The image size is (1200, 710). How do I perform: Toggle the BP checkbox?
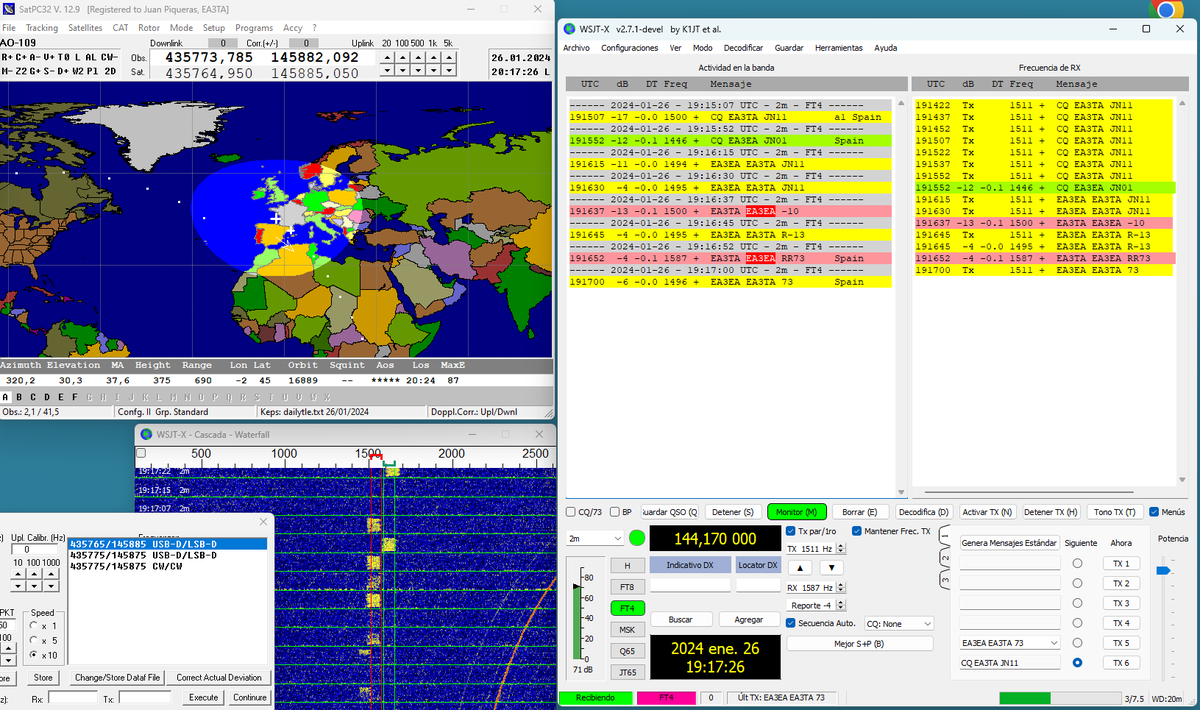pos(614,512)
